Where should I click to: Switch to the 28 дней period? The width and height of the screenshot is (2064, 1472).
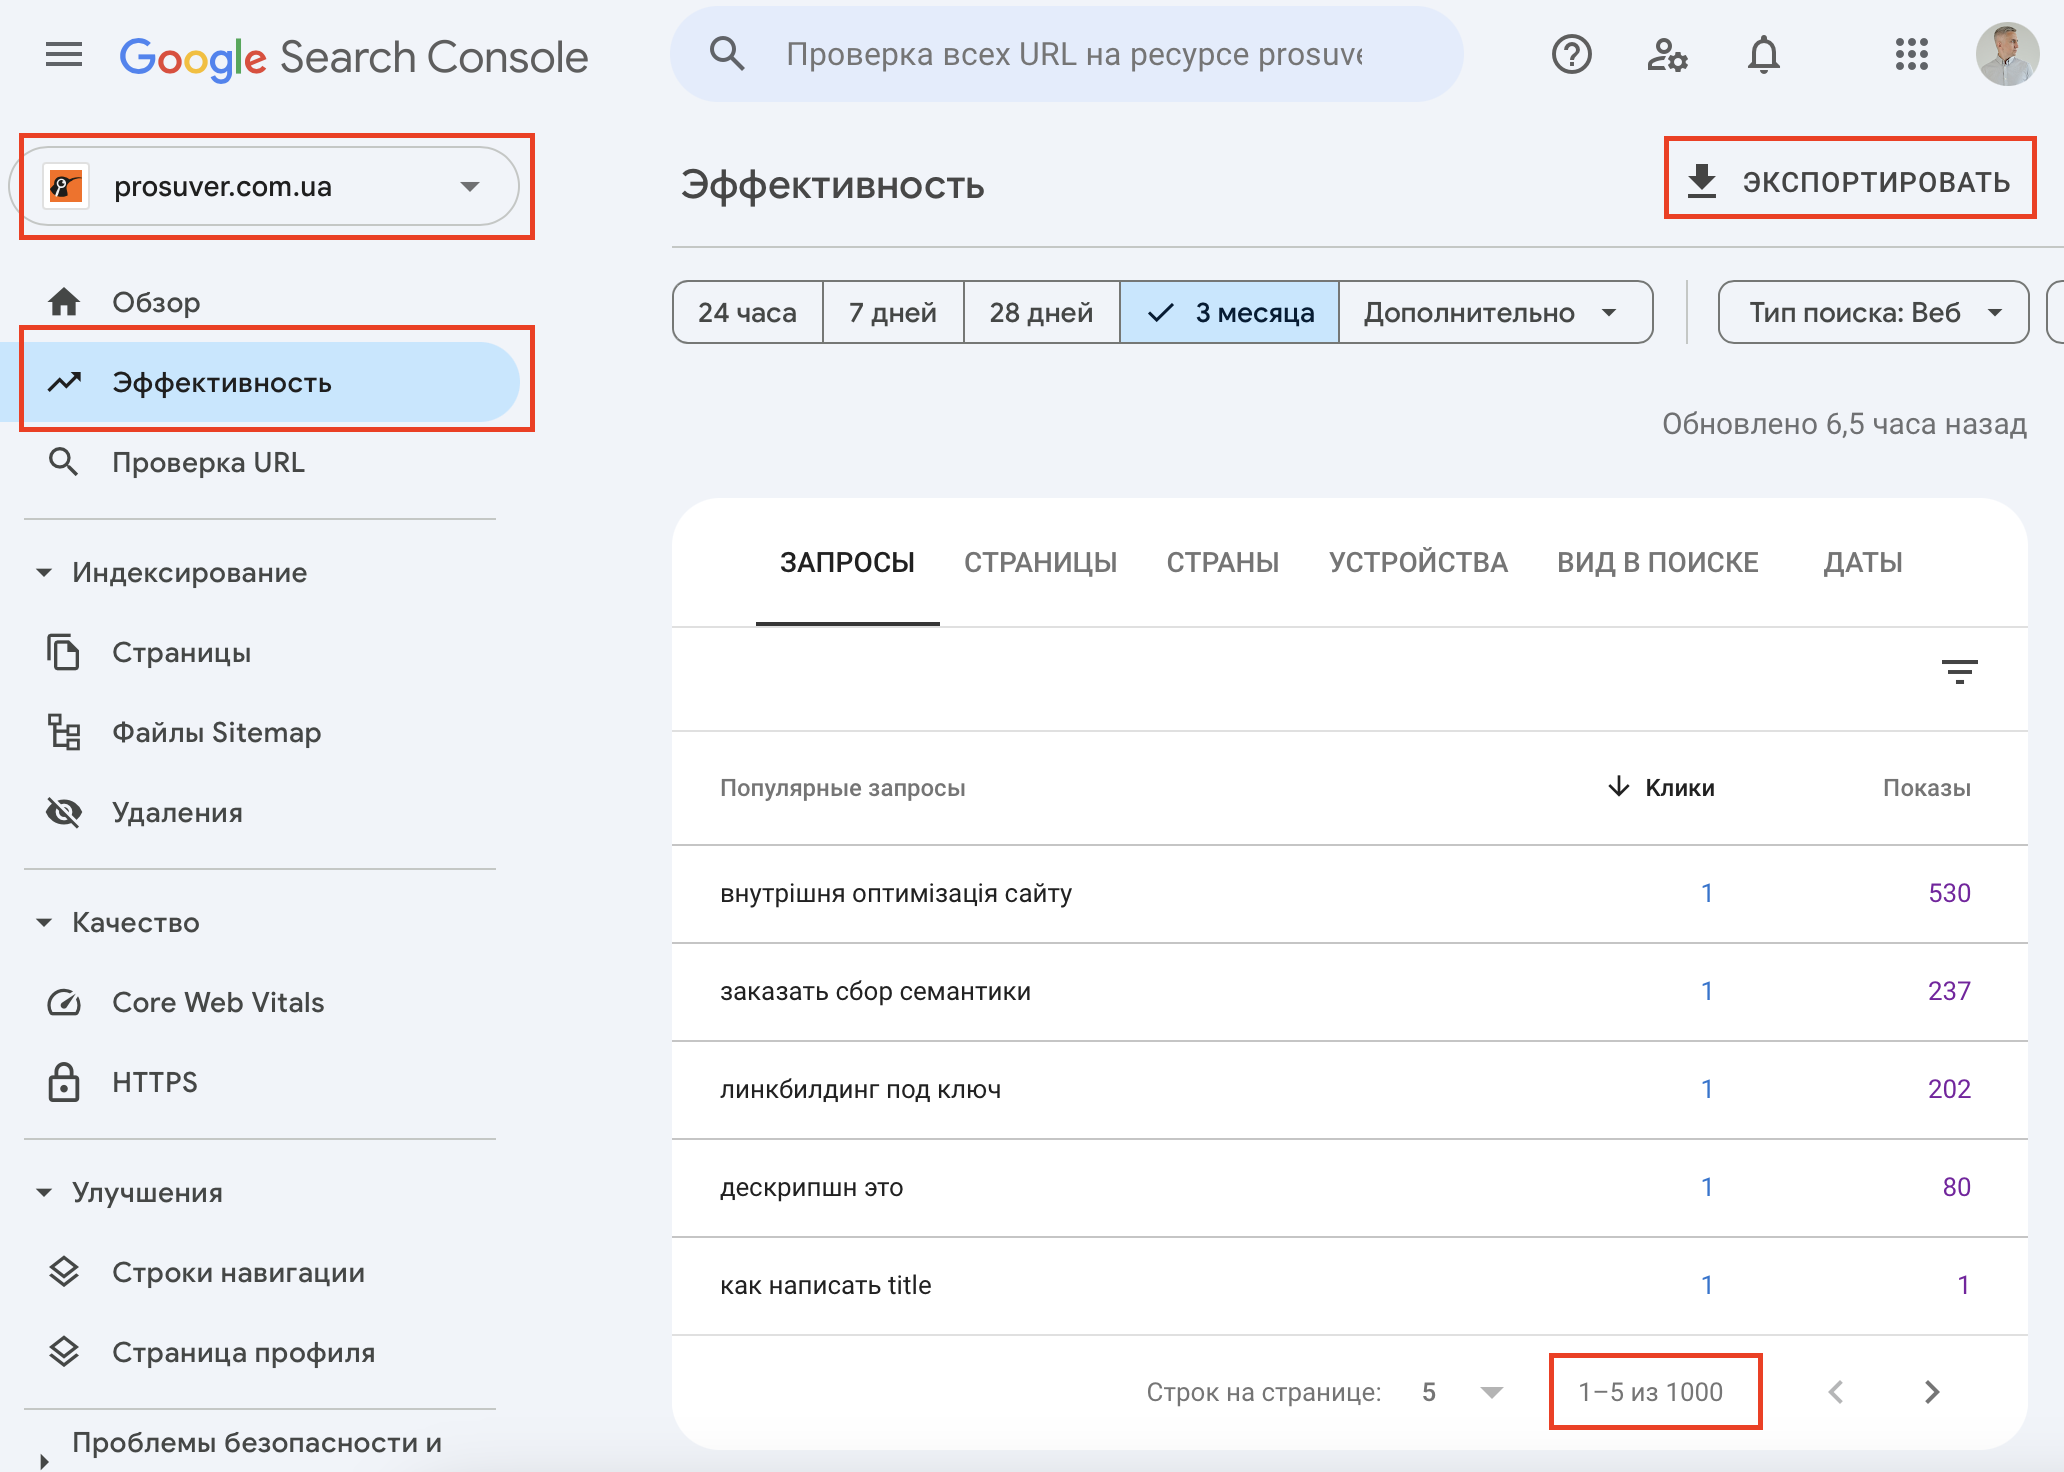click(1040, 312)
